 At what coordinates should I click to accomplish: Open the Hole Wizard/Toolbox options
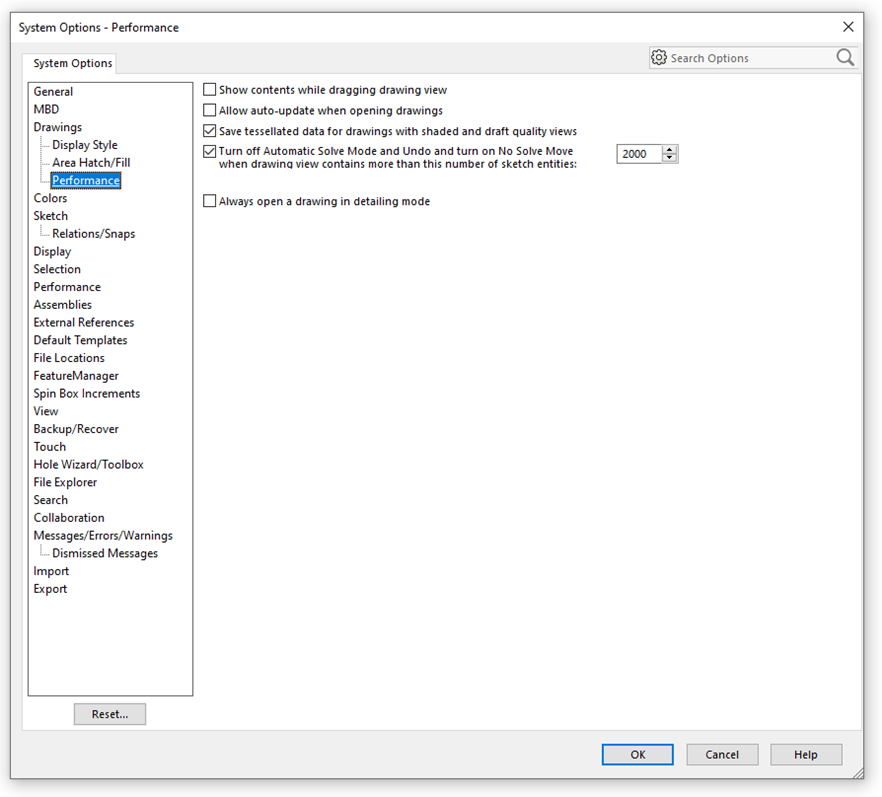point(88,464)
